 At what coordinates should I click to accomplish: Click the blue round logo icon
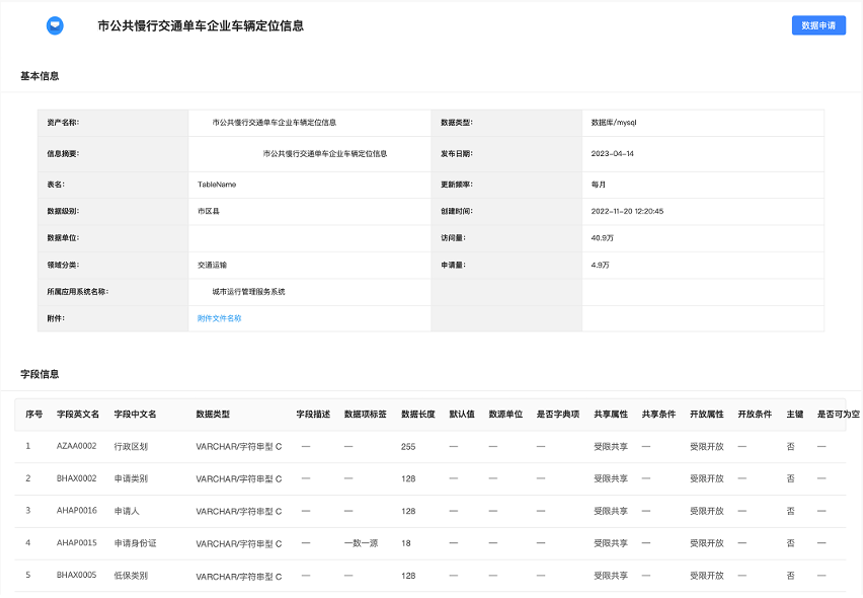[x=55, y=25]
